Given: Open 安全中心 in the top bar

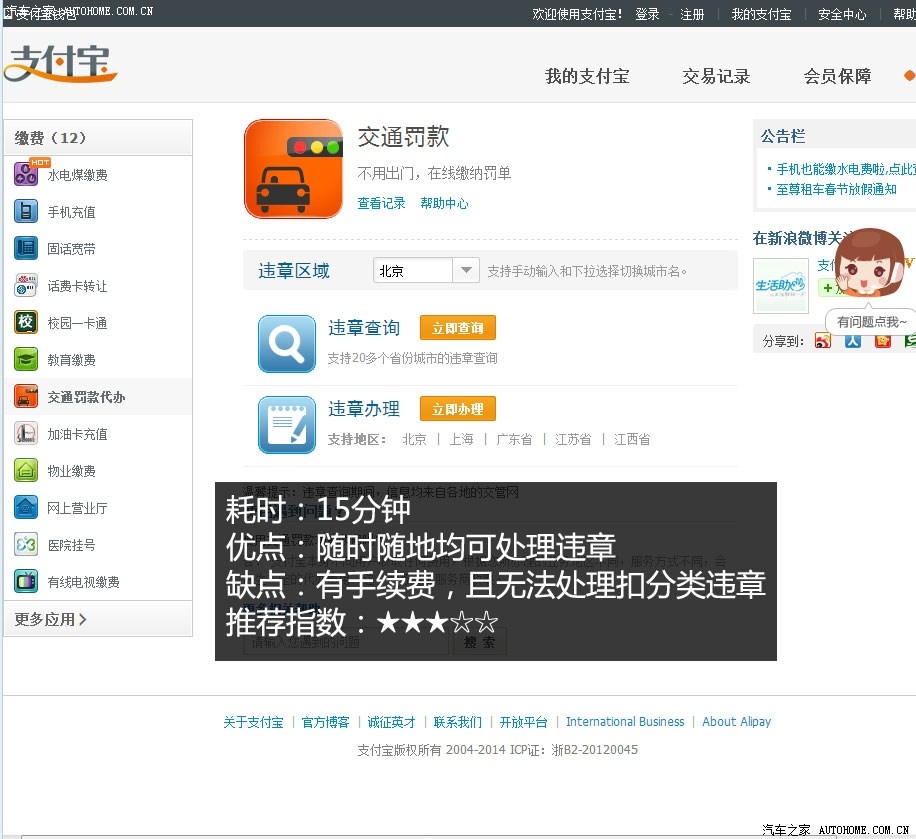Looking at the screenshot, I should [x=842, y=14].
